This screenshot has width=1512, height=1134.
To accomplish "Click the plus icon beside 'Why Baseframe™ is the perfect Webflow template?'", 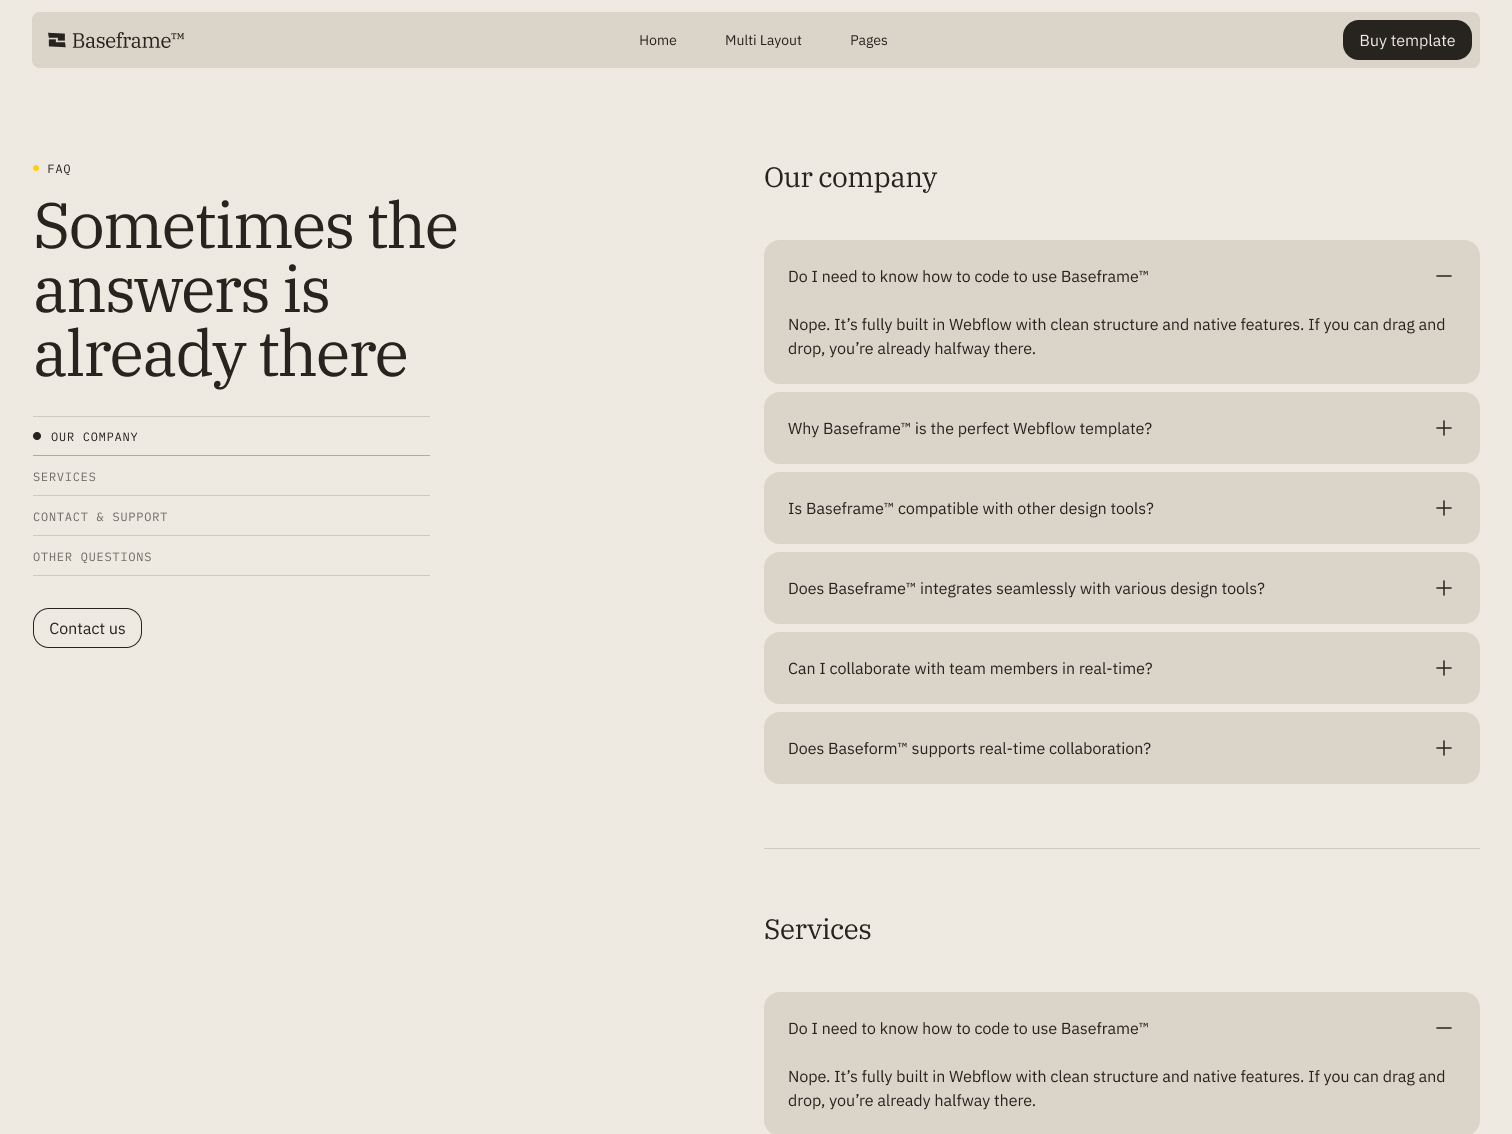I will 1443,428.
